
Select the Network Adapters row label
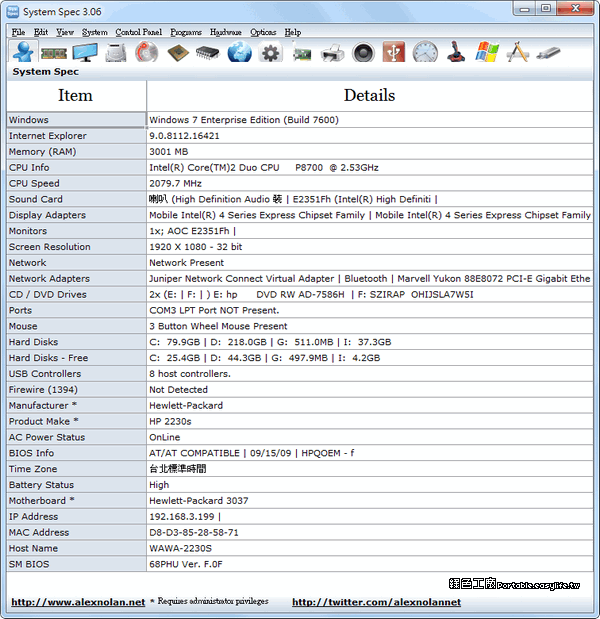76,279
